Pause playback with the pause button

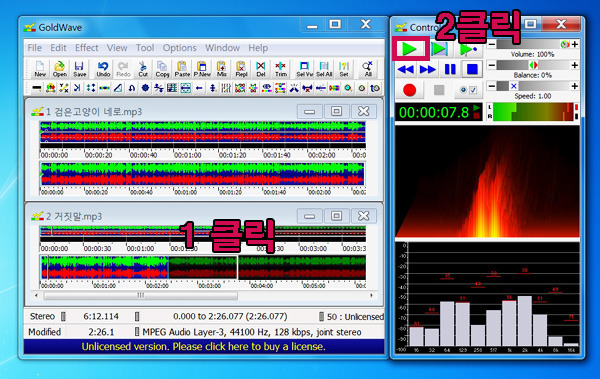pos(450,69)
